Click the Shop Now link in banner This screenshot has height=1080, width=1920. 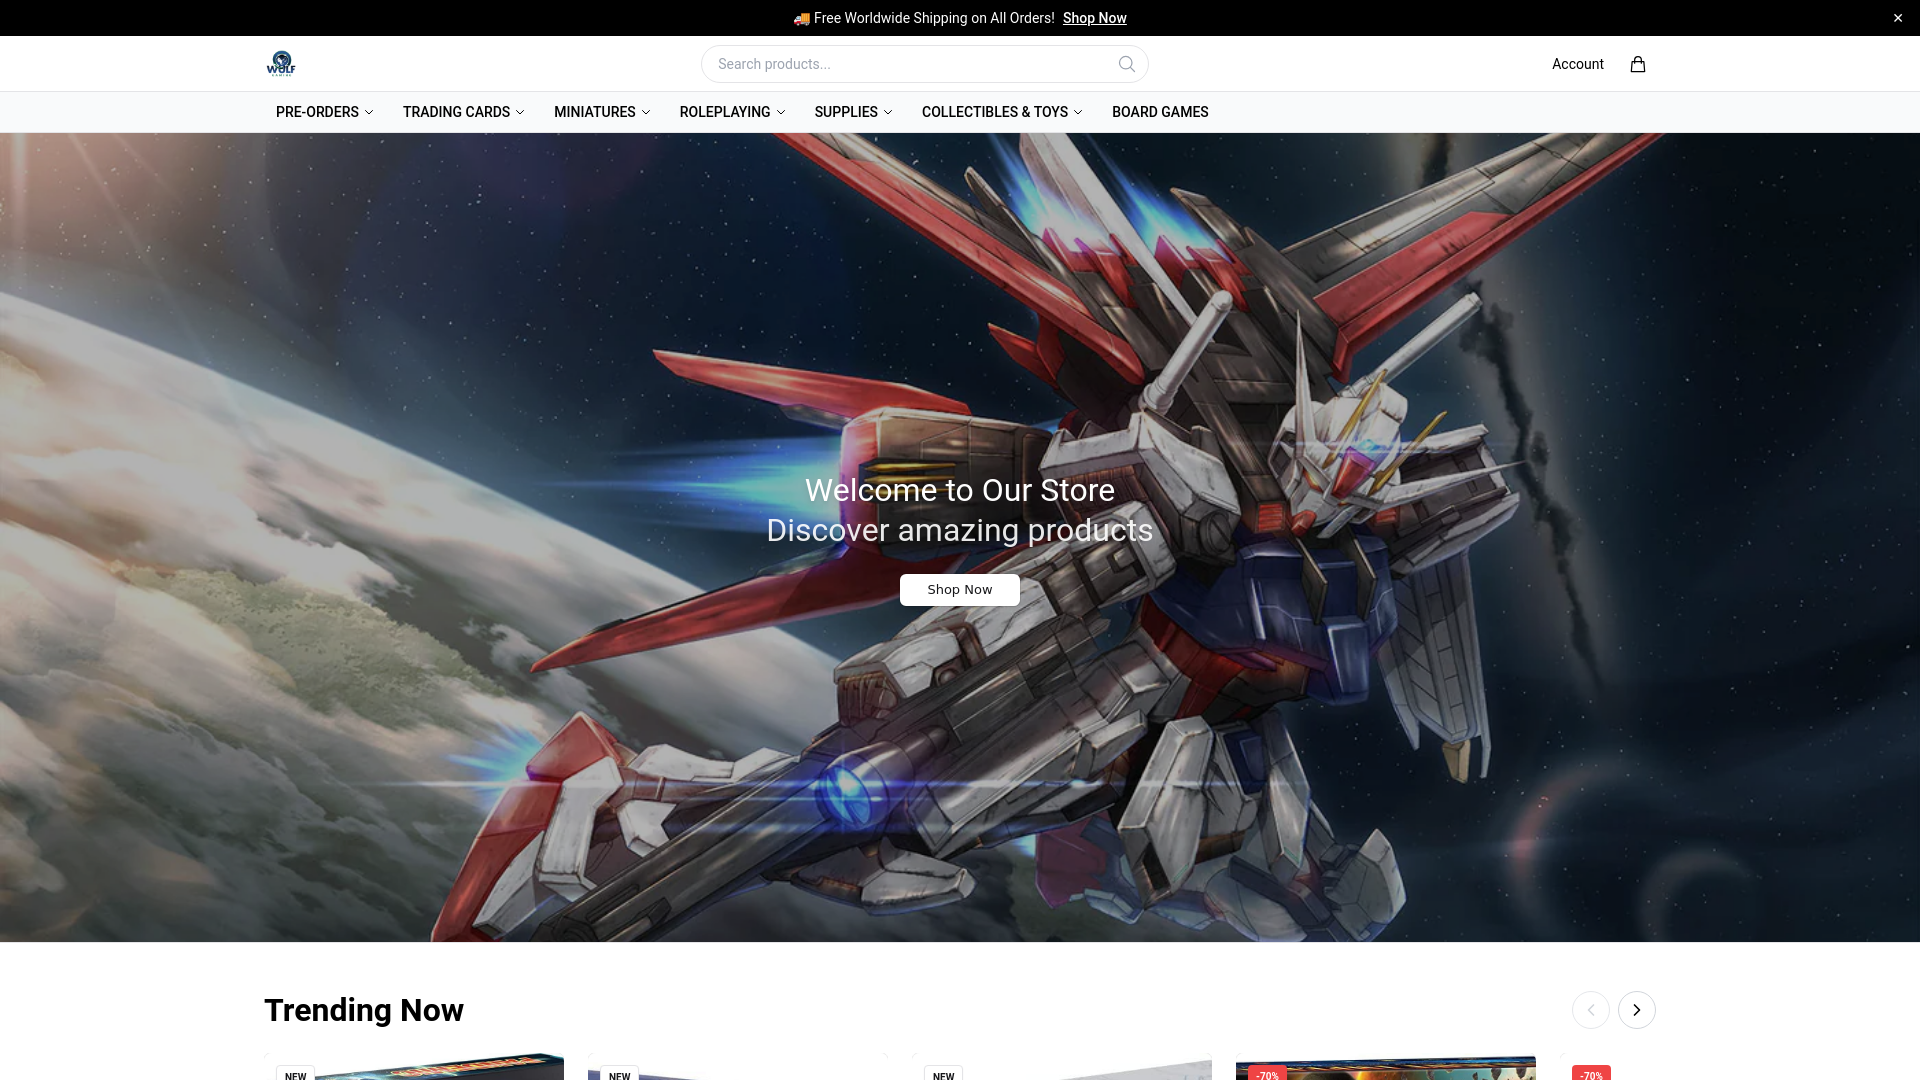pyautogui.click(x=1094, y=18)
